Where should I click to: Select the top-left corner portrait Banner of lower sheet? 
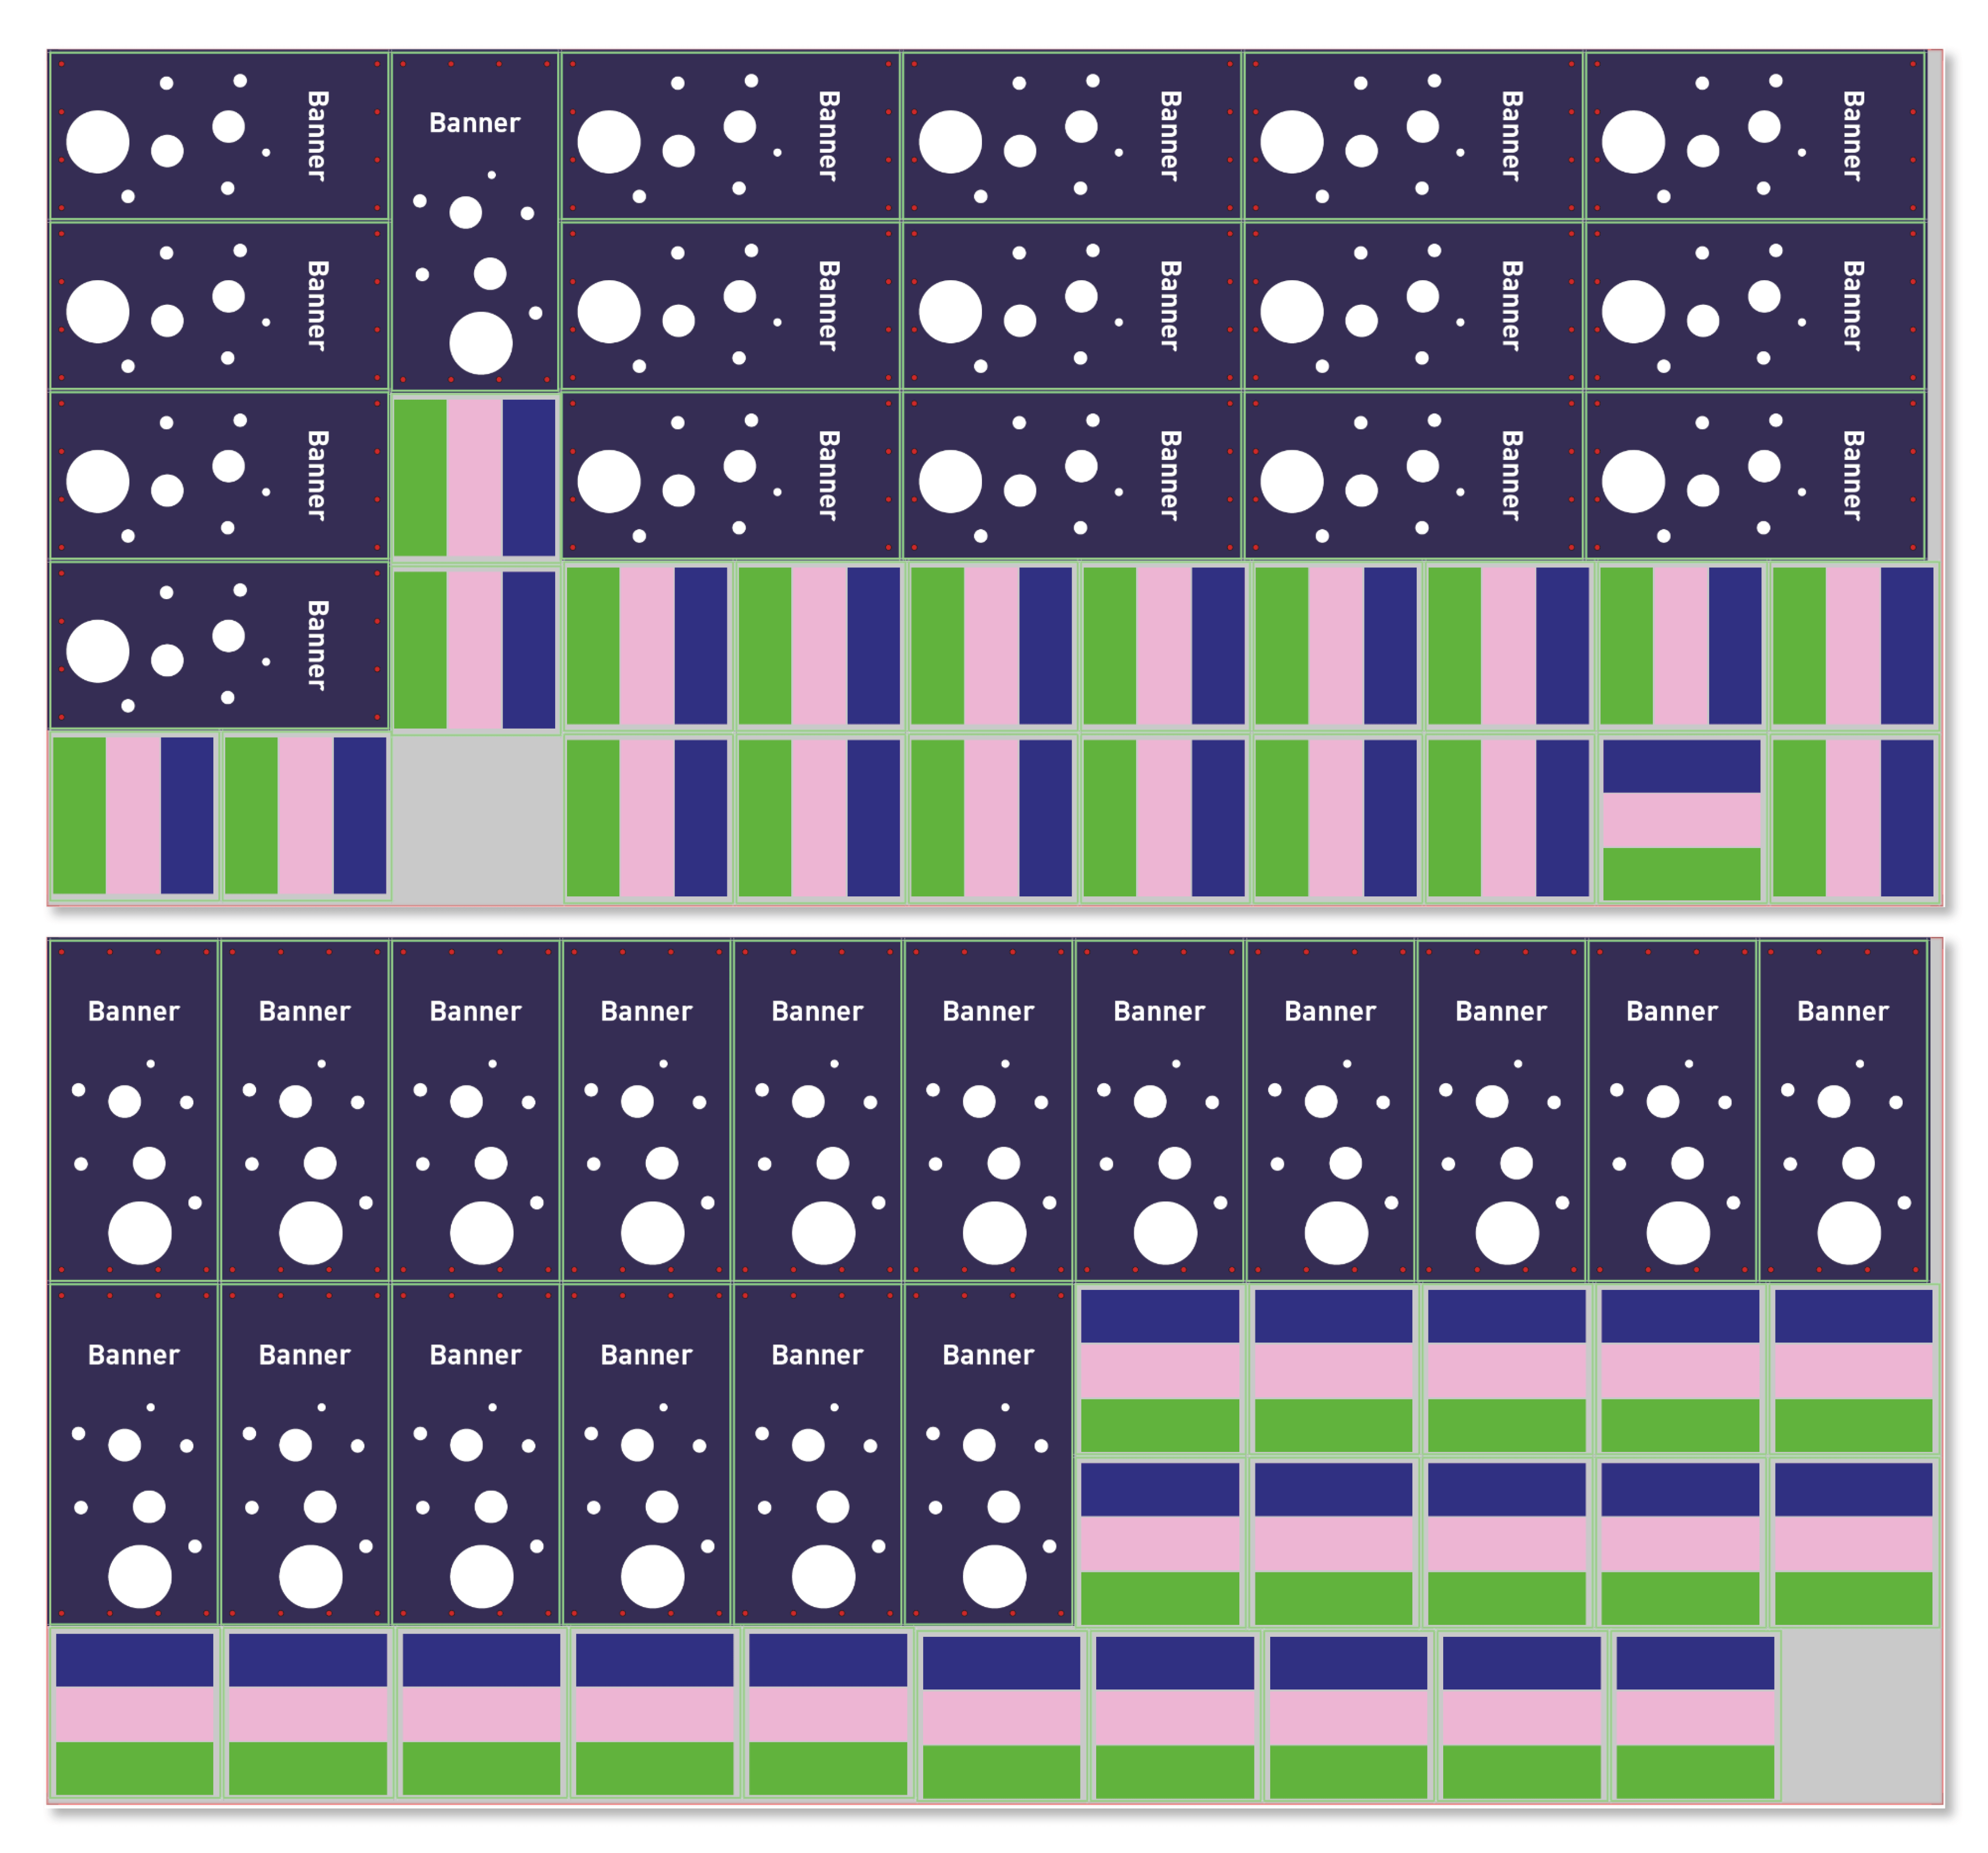tap(134, 1110)
